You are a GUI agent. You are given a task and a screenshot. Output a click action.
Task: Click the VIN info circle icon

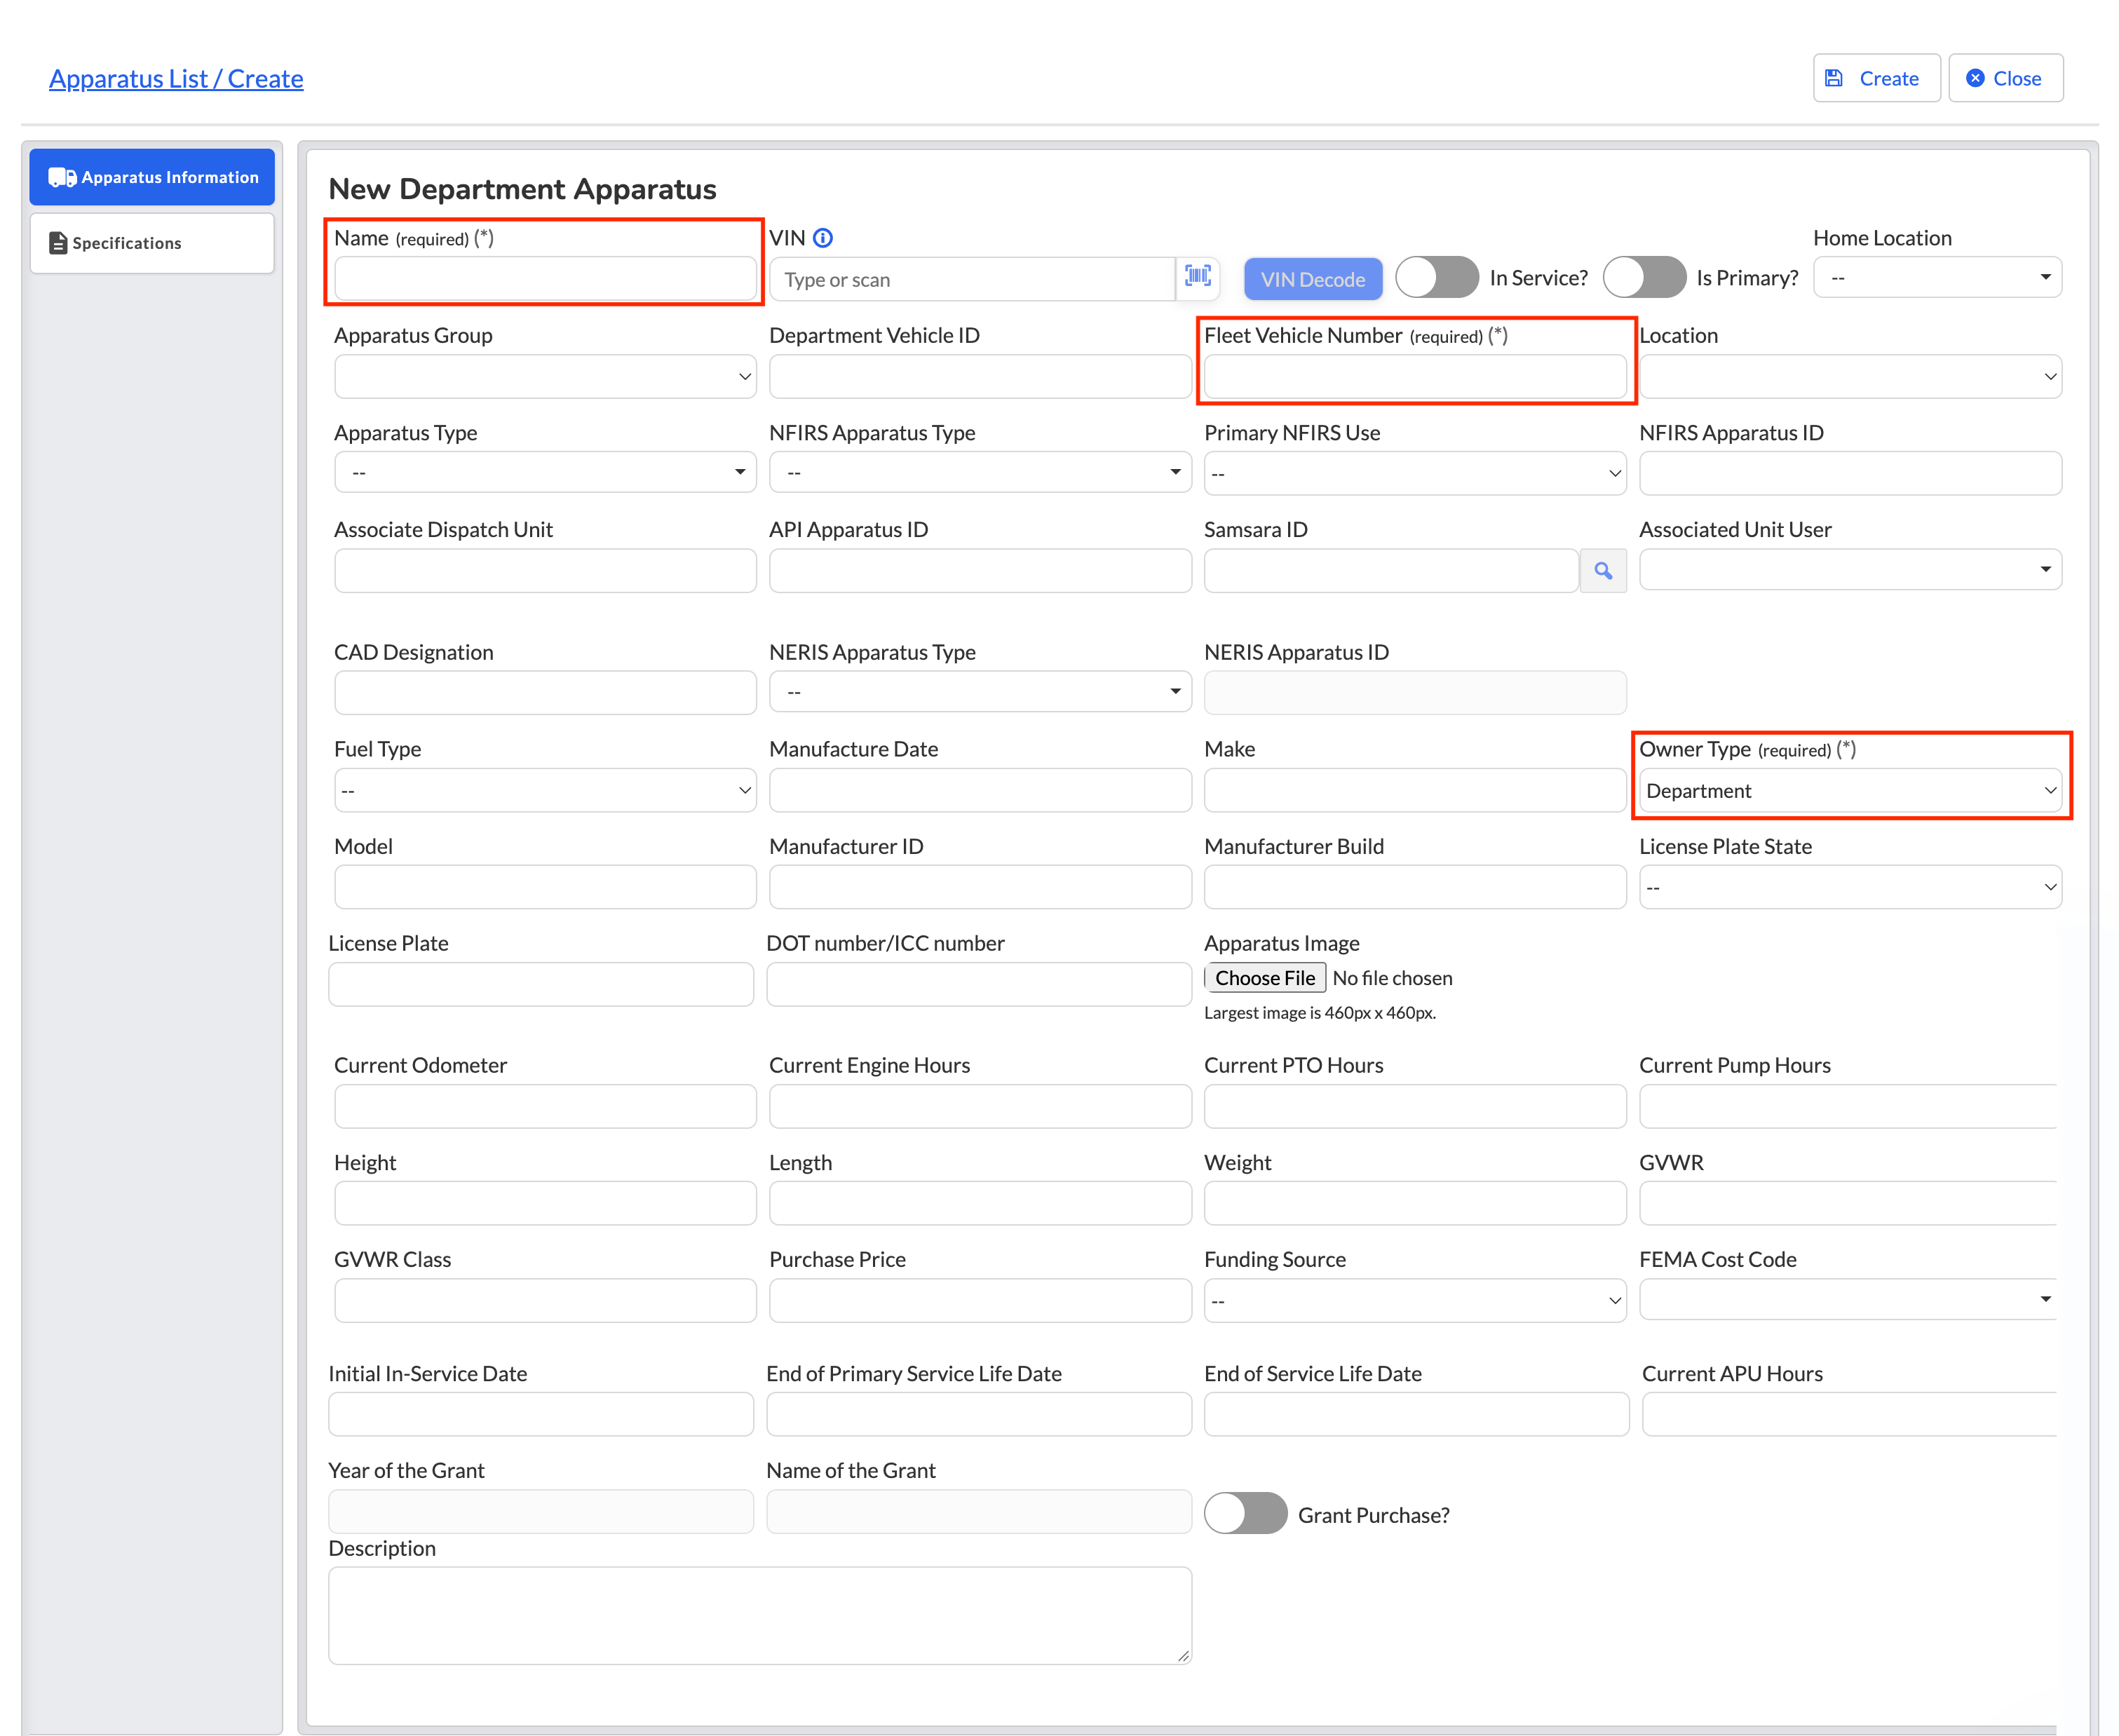(822, 238)
